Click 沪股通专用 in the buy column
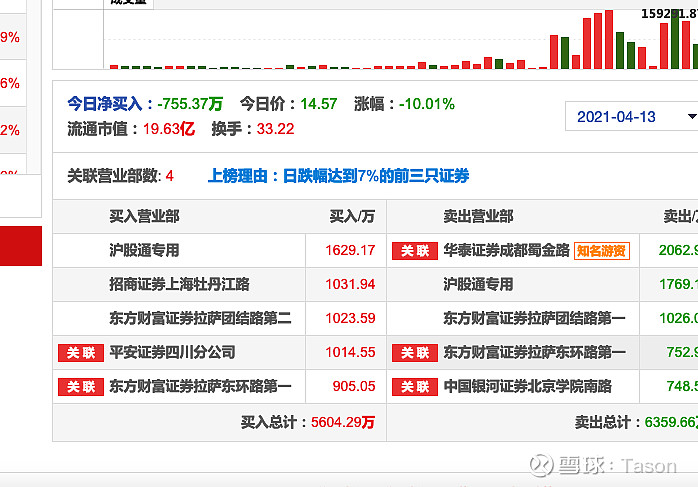This screenshot has height=487, width=698. tap(144, 250)
